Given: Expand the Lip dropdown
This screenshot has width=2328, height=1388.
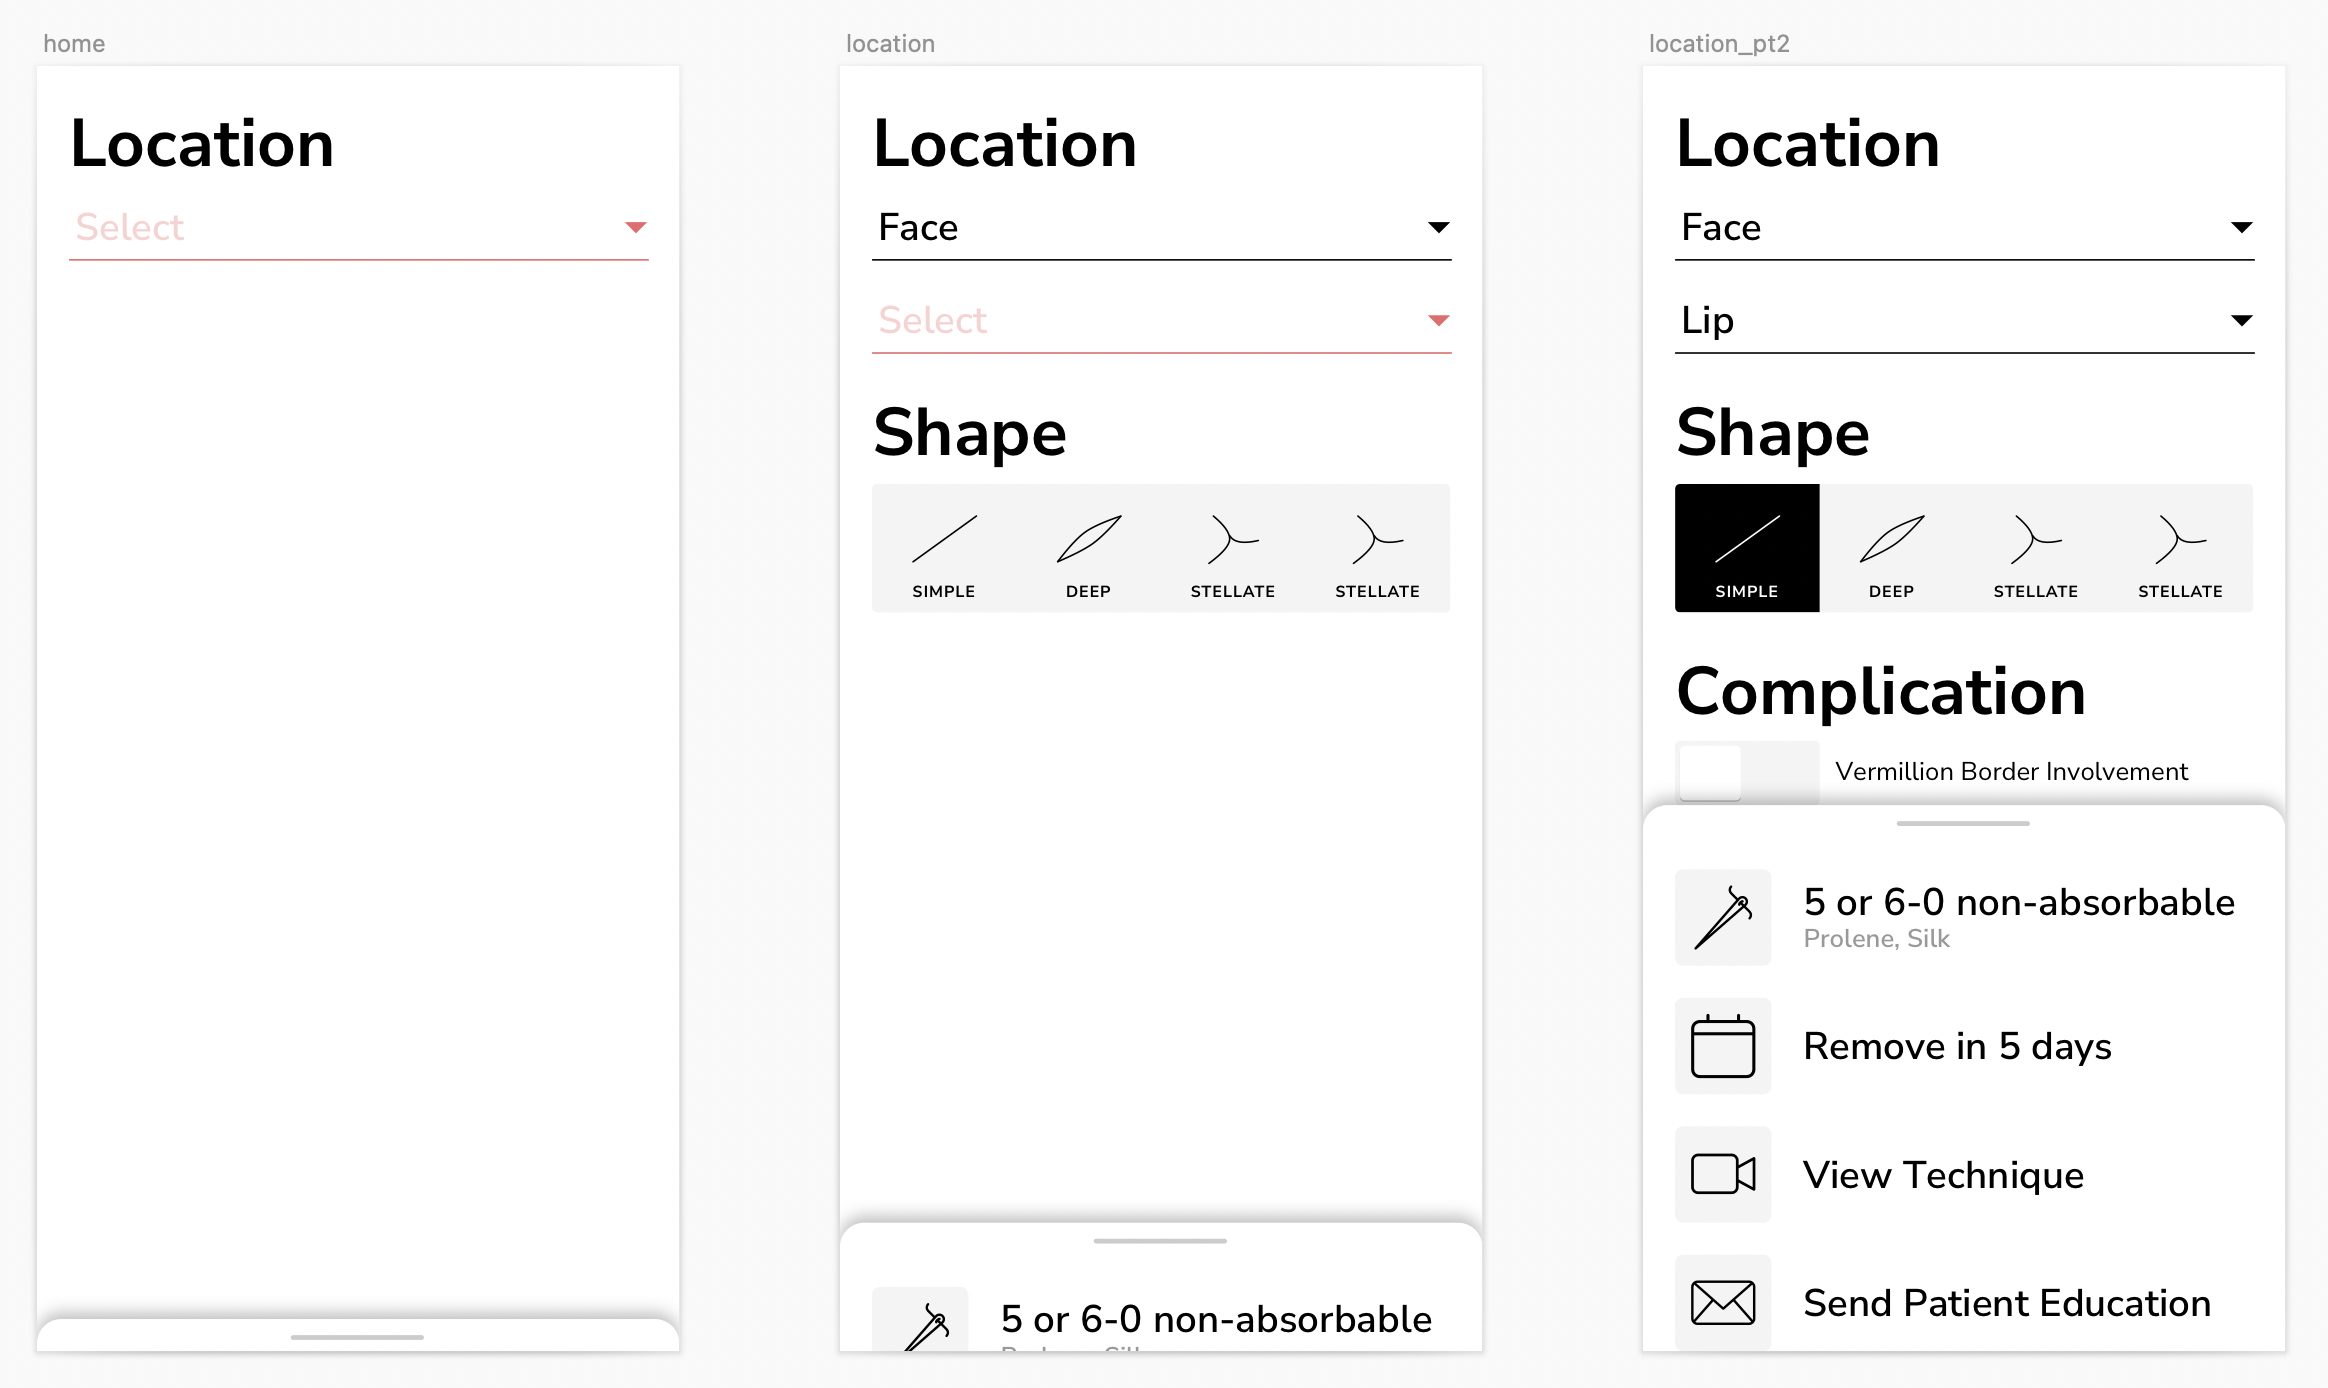Looking at the screenshot, I should [x=1963, y=321].
